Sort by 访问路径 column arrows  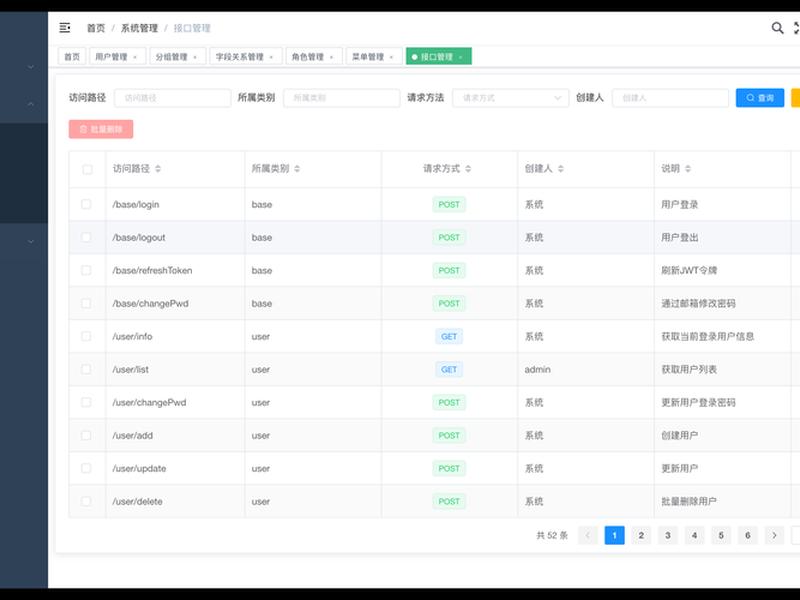pyautogui.click(x=158, y=168)
